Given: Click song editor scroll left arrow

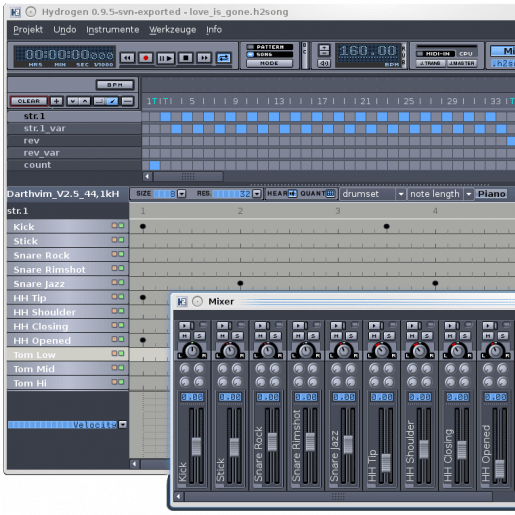Looking at the screenshot, I should tap(147, 176).
